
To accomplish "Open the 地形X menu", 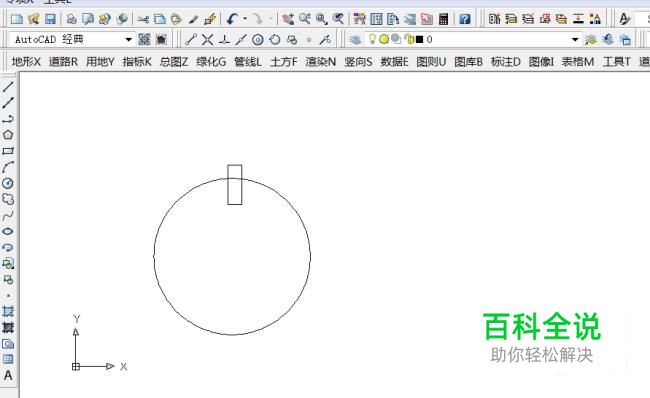I will 26,62.
